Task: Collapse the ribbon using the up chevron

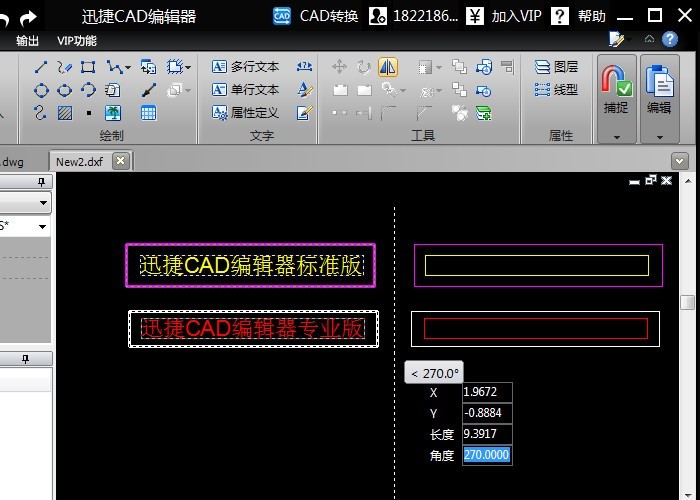Action: coord(649,39)
